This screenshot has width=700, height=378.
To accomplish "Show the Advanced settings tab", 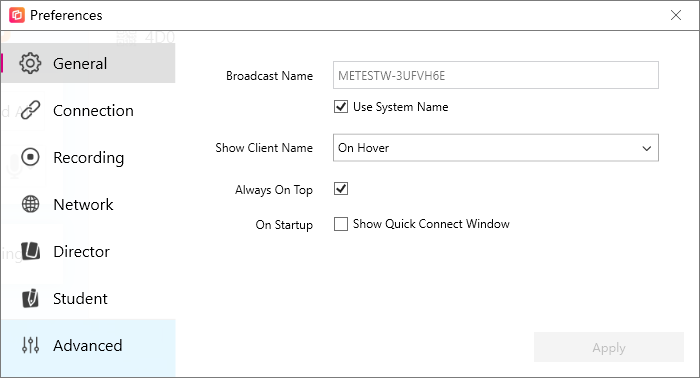I will pos(88,347).
